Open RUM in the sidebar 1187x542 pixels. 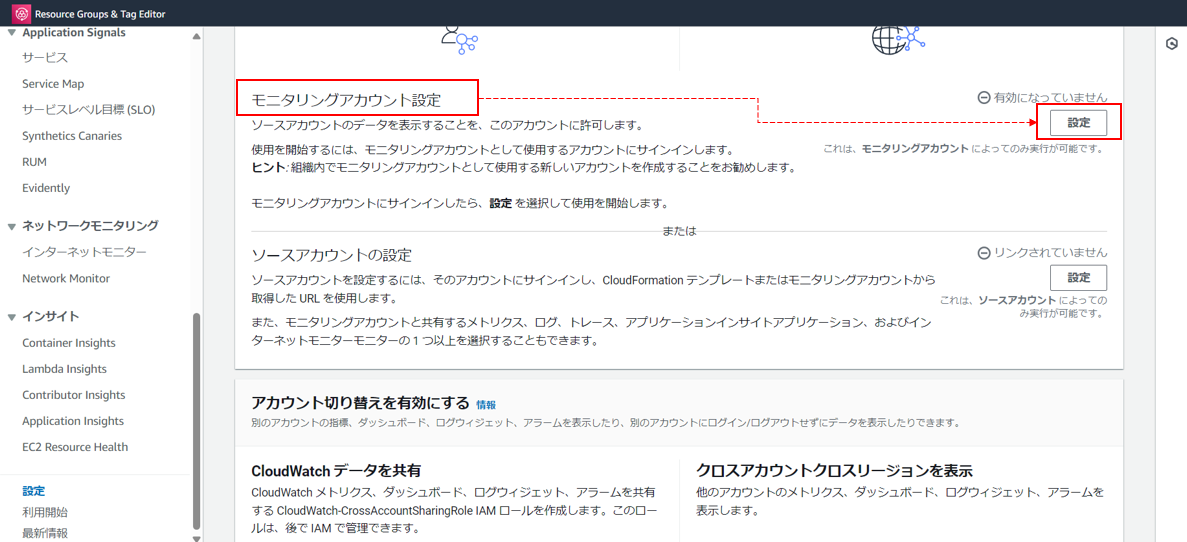pyautogui.click(x=33, y=162)
